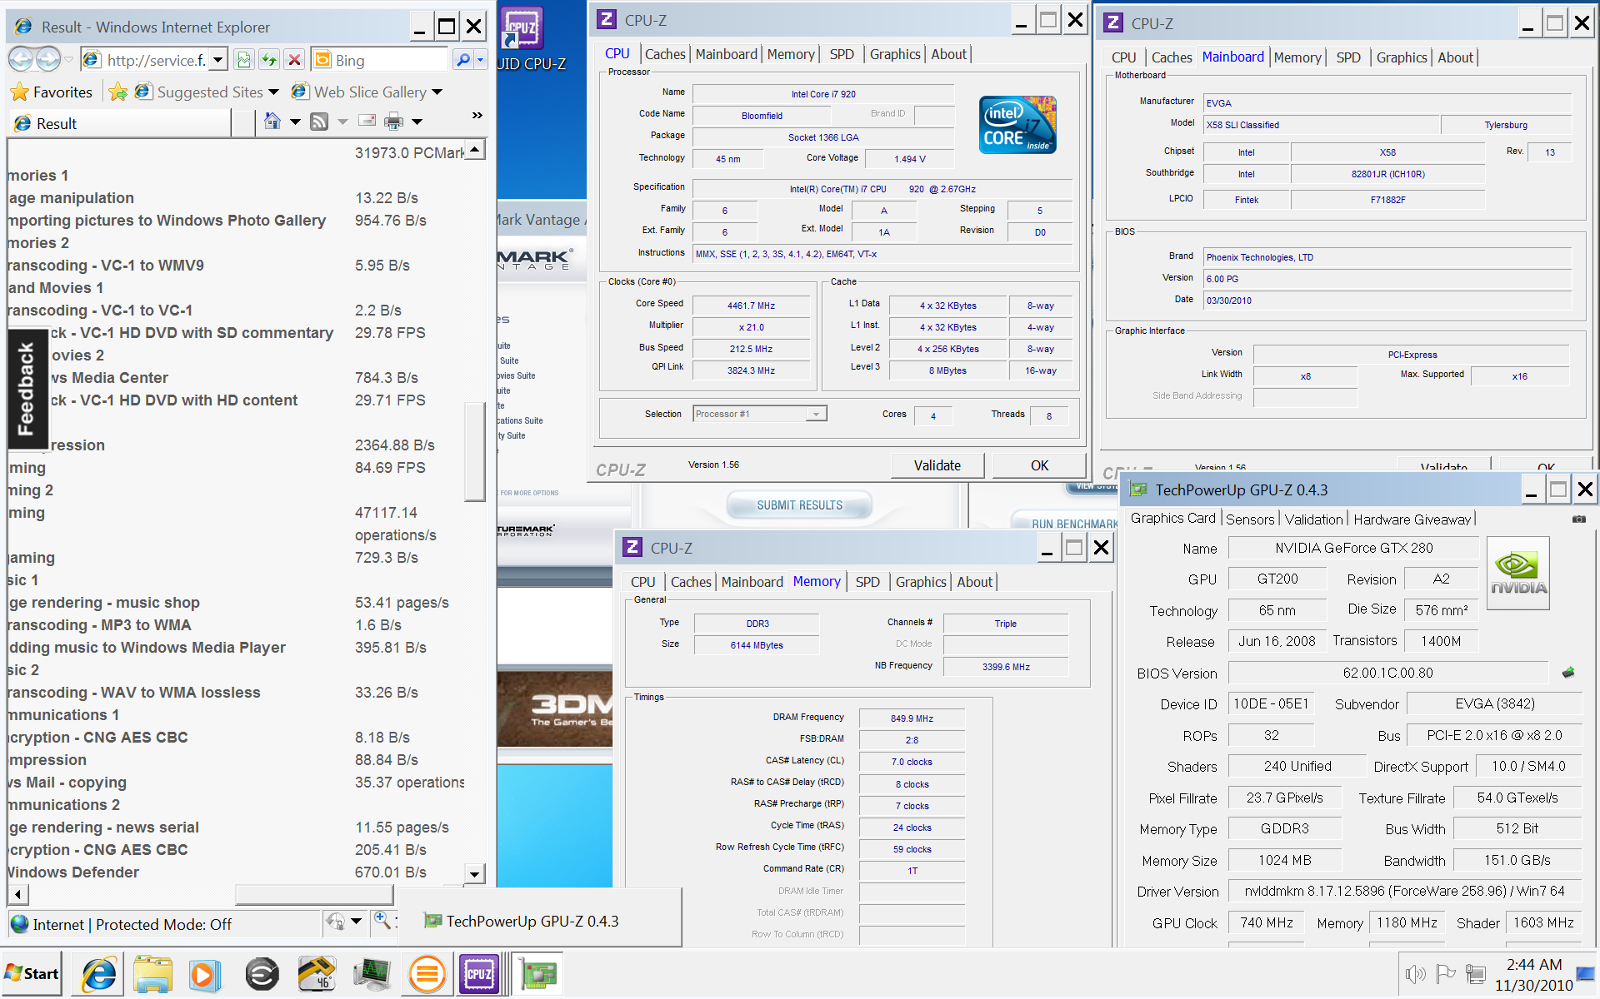Expand Suggested Sites dropdown
The height and width of the screenshot is (999, 1600).
(x=273, y=92)
